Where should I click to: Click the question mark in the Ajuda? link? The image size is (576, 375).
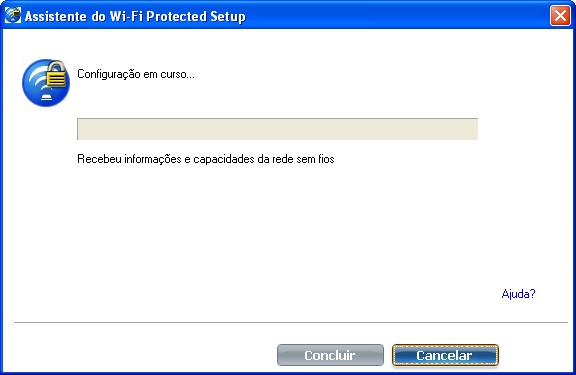533,293
